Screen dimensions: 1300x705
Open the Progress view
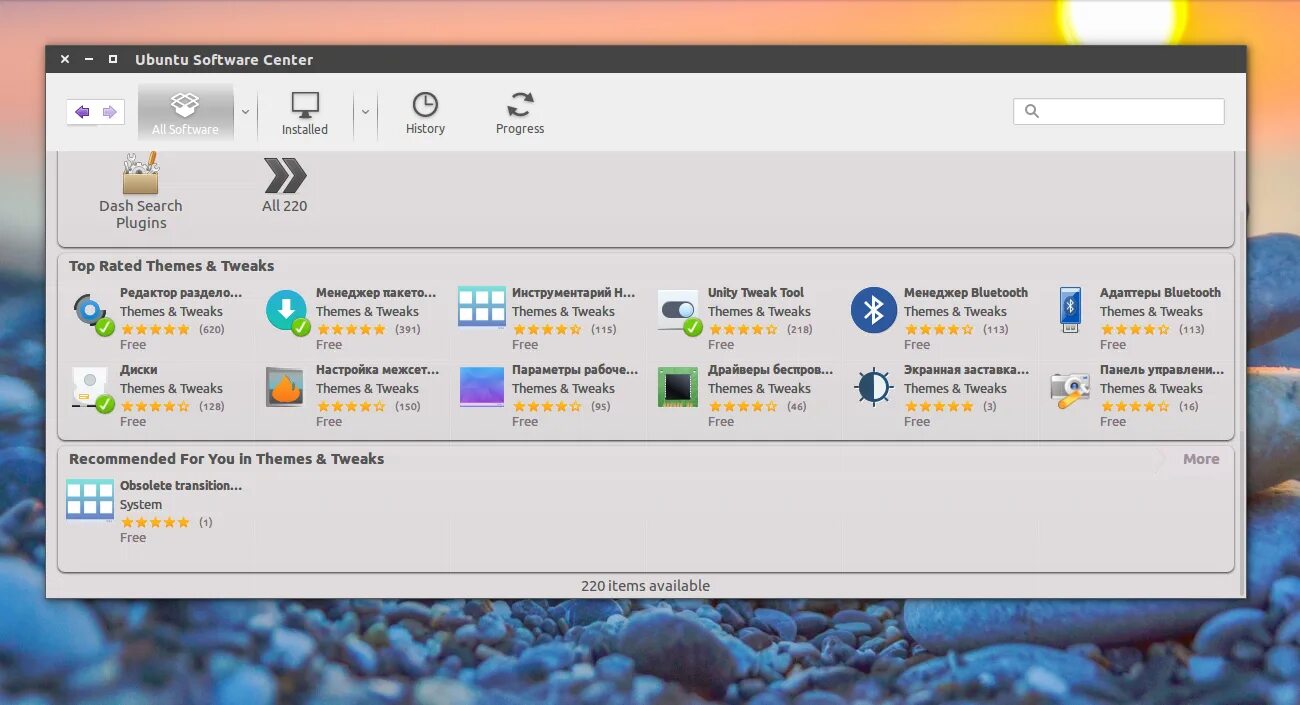point(520,112)
